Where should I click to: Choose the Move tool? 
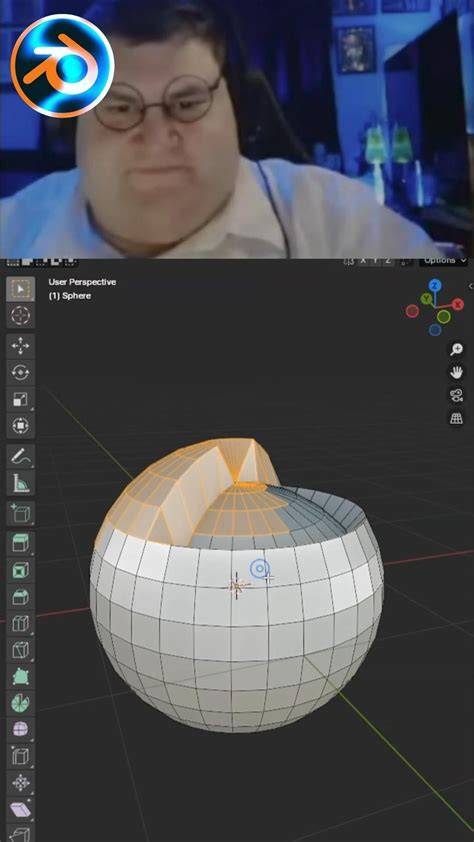20,346
